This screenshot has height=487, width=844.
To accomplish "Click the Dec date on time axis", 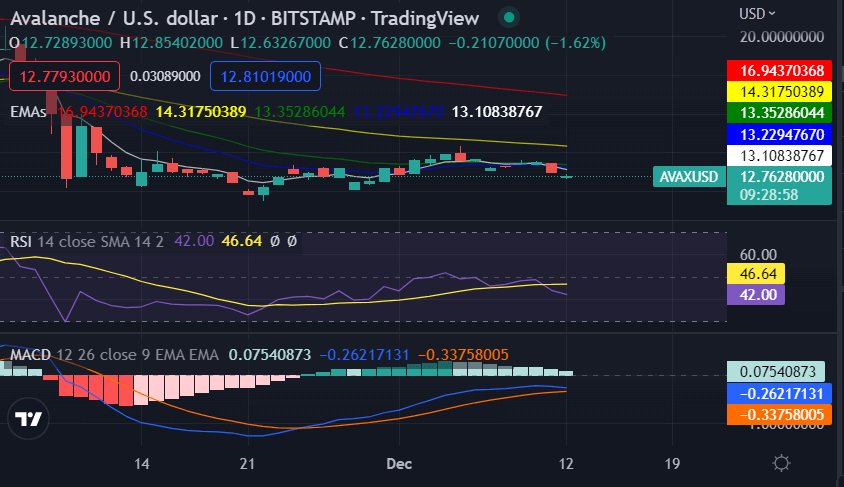I will (399, 463).
